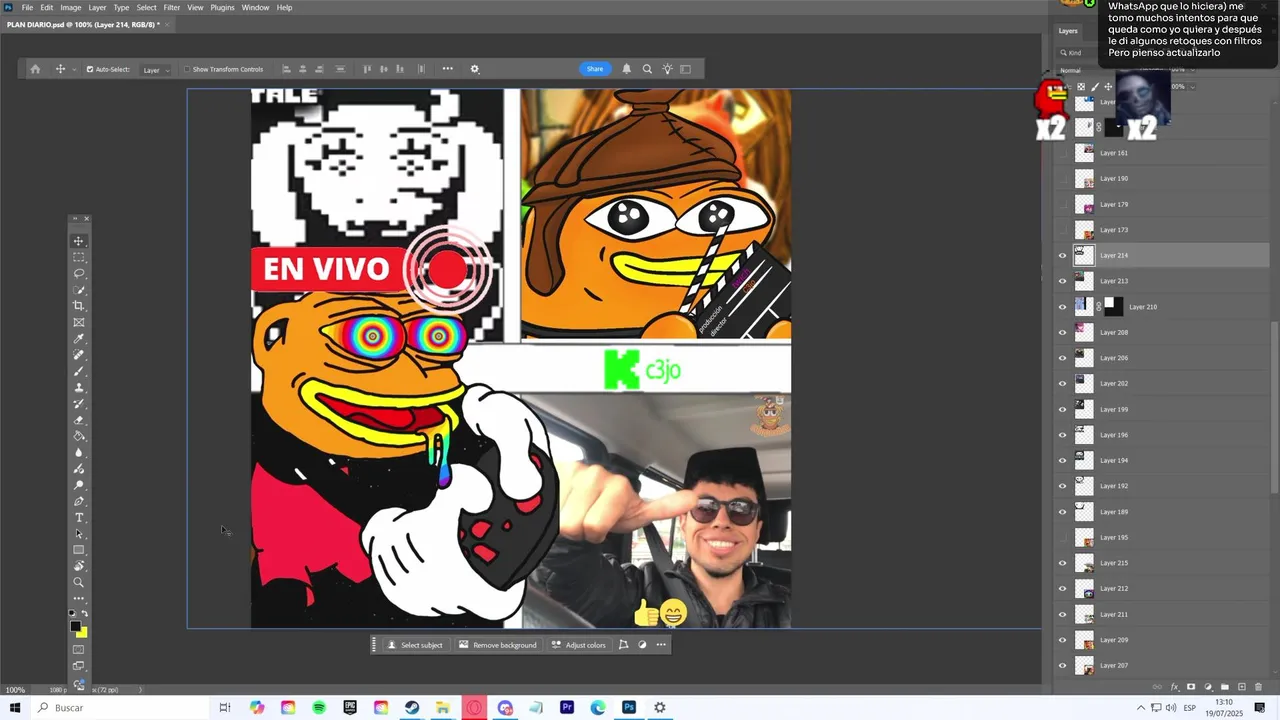Select the Crop tool
The height and width of the screenshot is (720, 1280).
78,306
